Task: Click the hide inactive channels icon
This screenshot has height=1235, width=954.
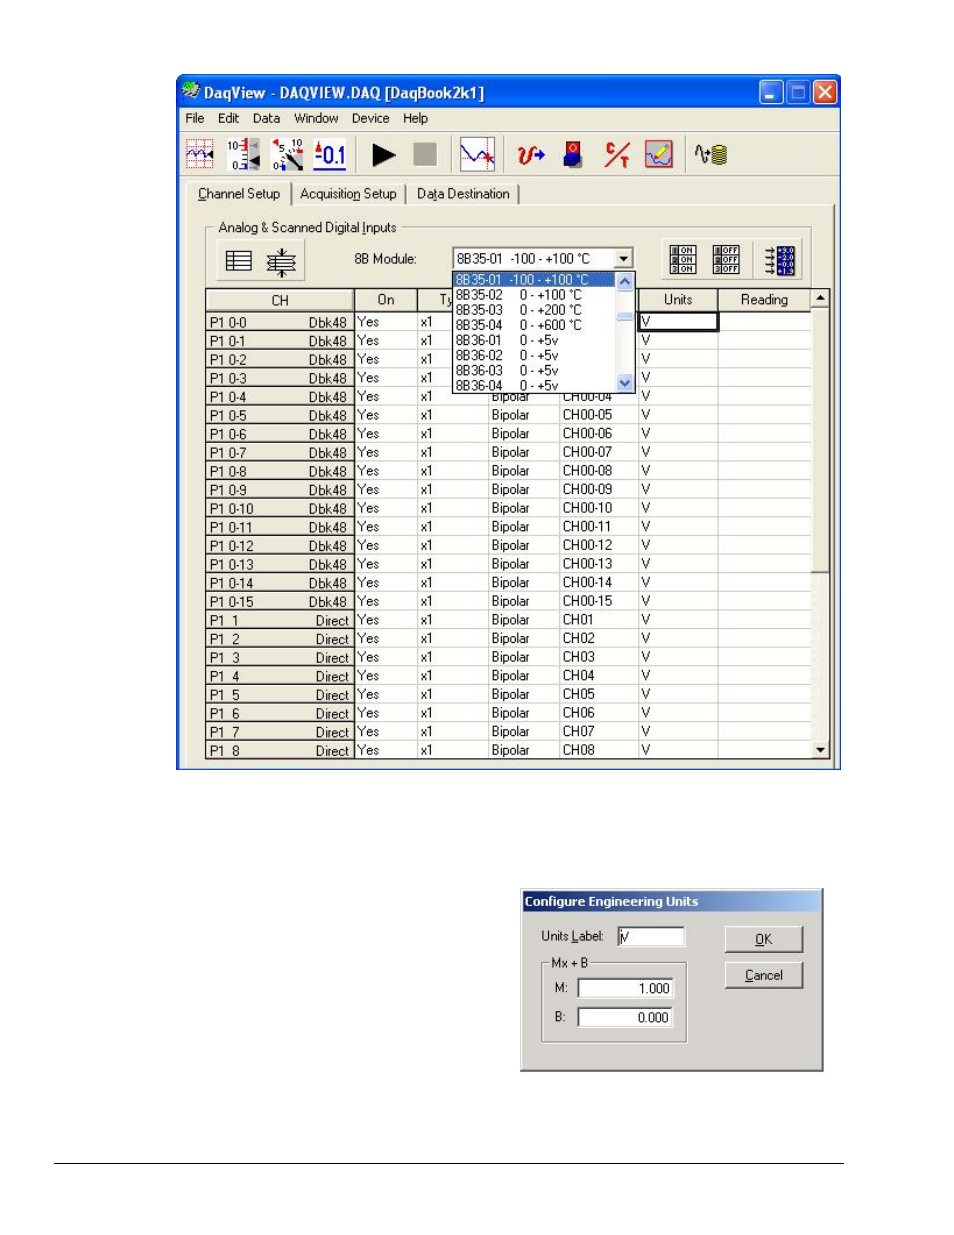Action: 281,262
